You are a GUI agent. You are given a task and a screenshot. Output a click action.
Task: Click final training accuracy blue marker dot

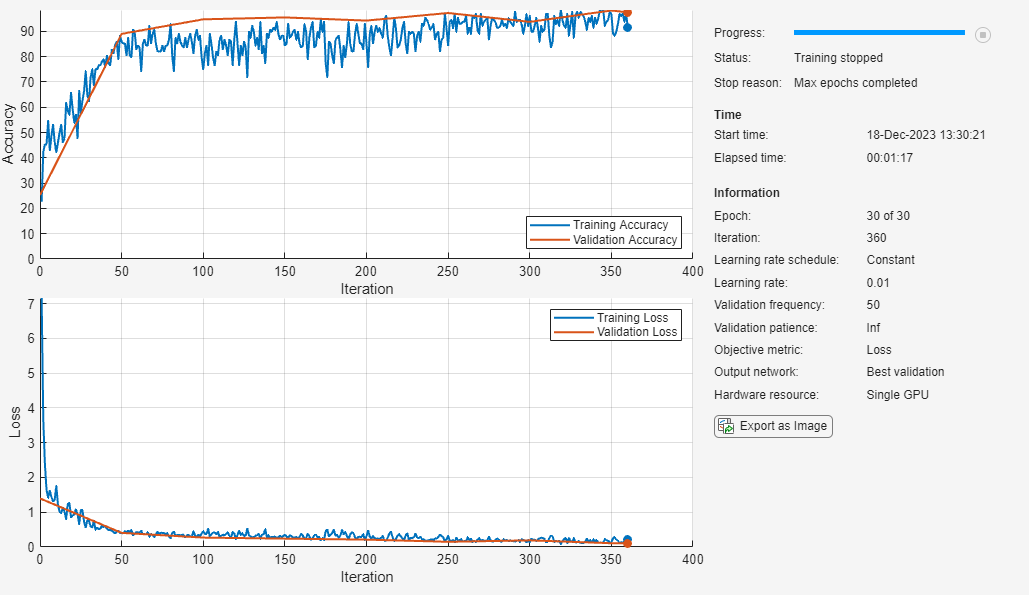(627, 27)
